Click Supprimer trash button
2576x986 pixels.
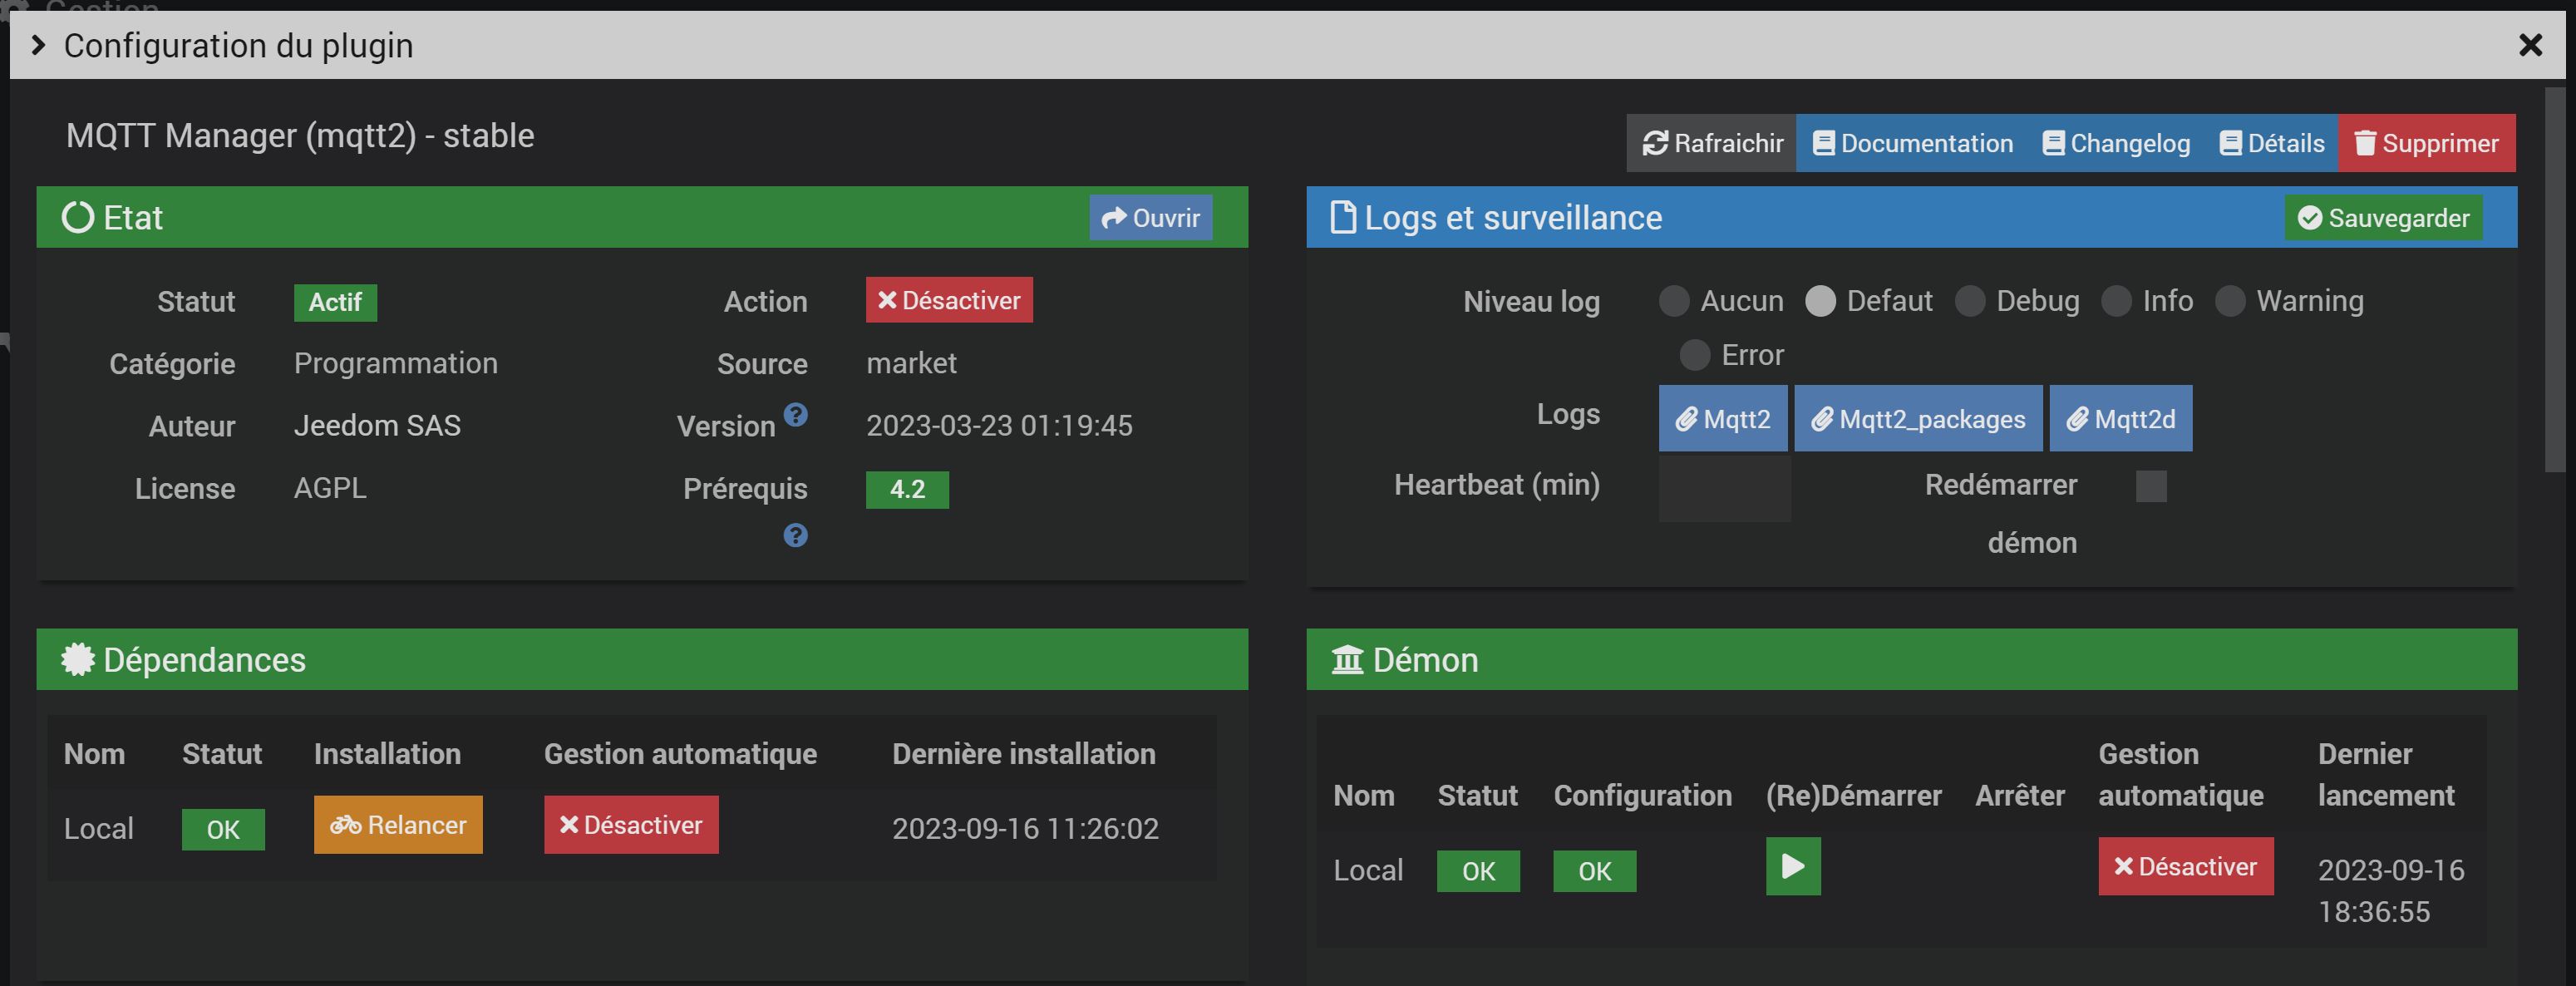coord(2426,143)
